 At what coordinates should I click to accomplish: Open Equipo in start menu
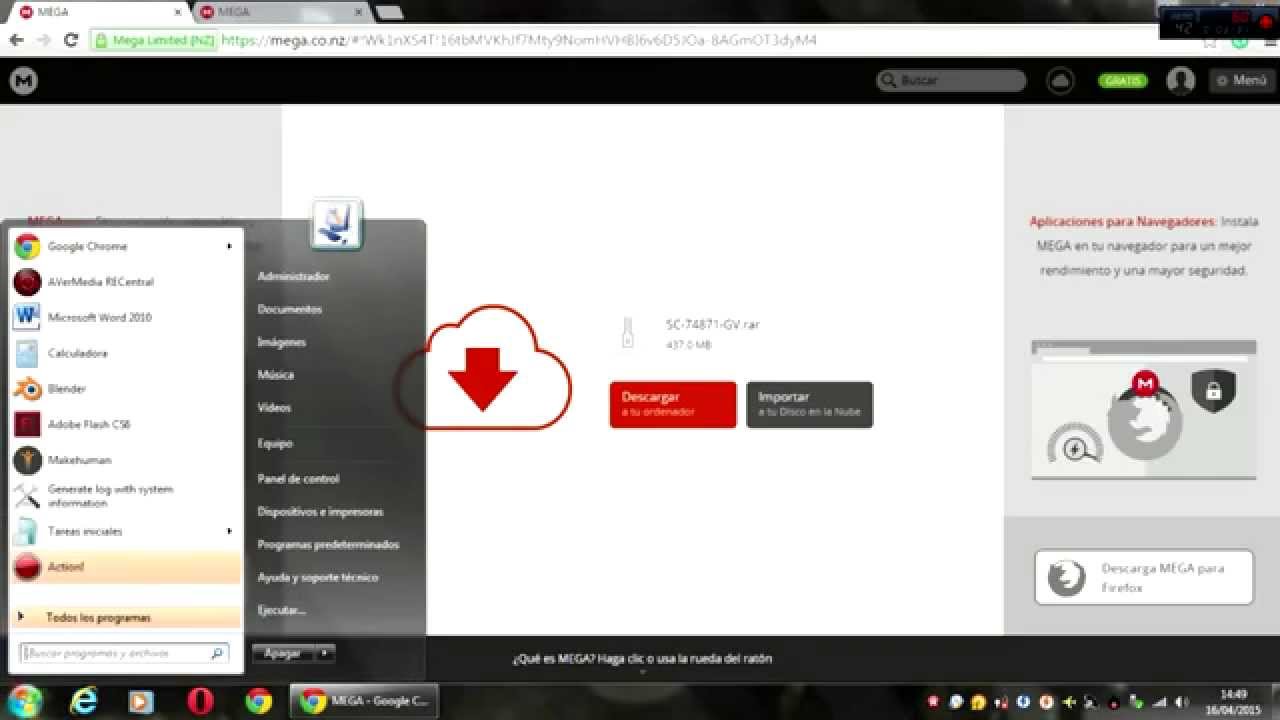(275, 443)
